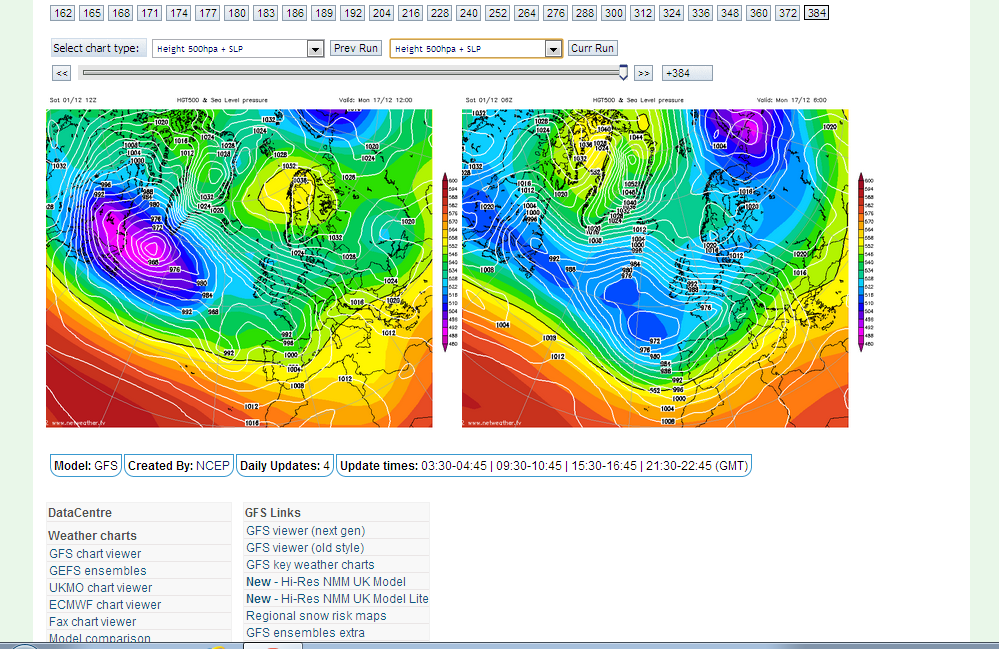Click the Weather charts heading
999x649 pixels.
[x=92, y=536]
